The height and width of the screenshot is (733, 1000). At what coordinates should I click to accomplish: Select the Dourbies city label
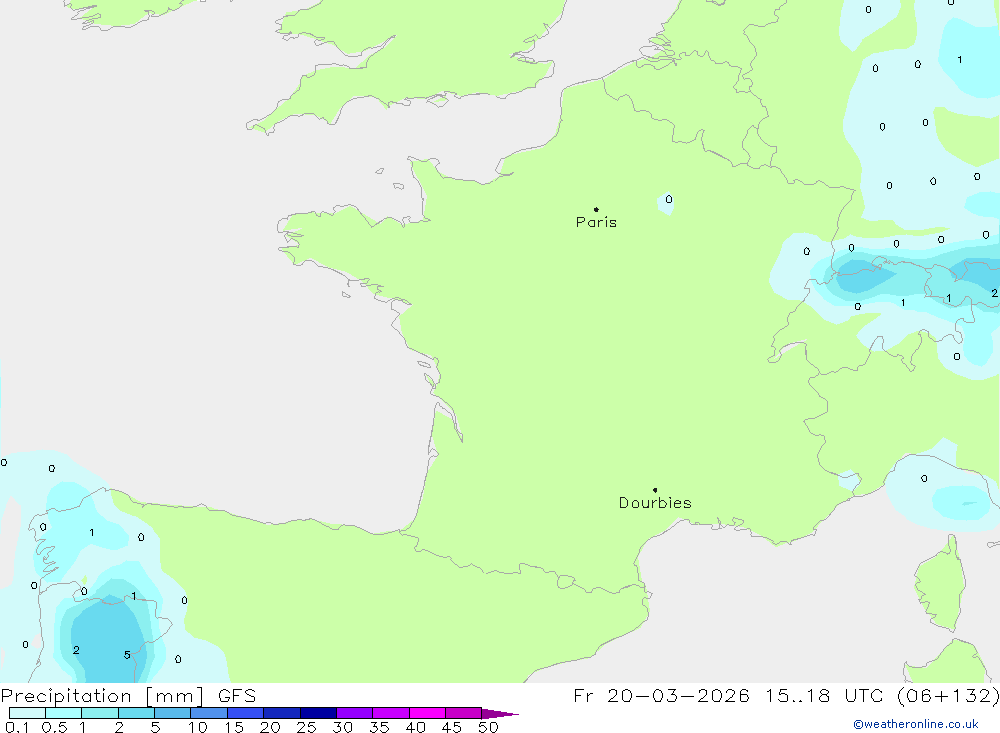655,503
